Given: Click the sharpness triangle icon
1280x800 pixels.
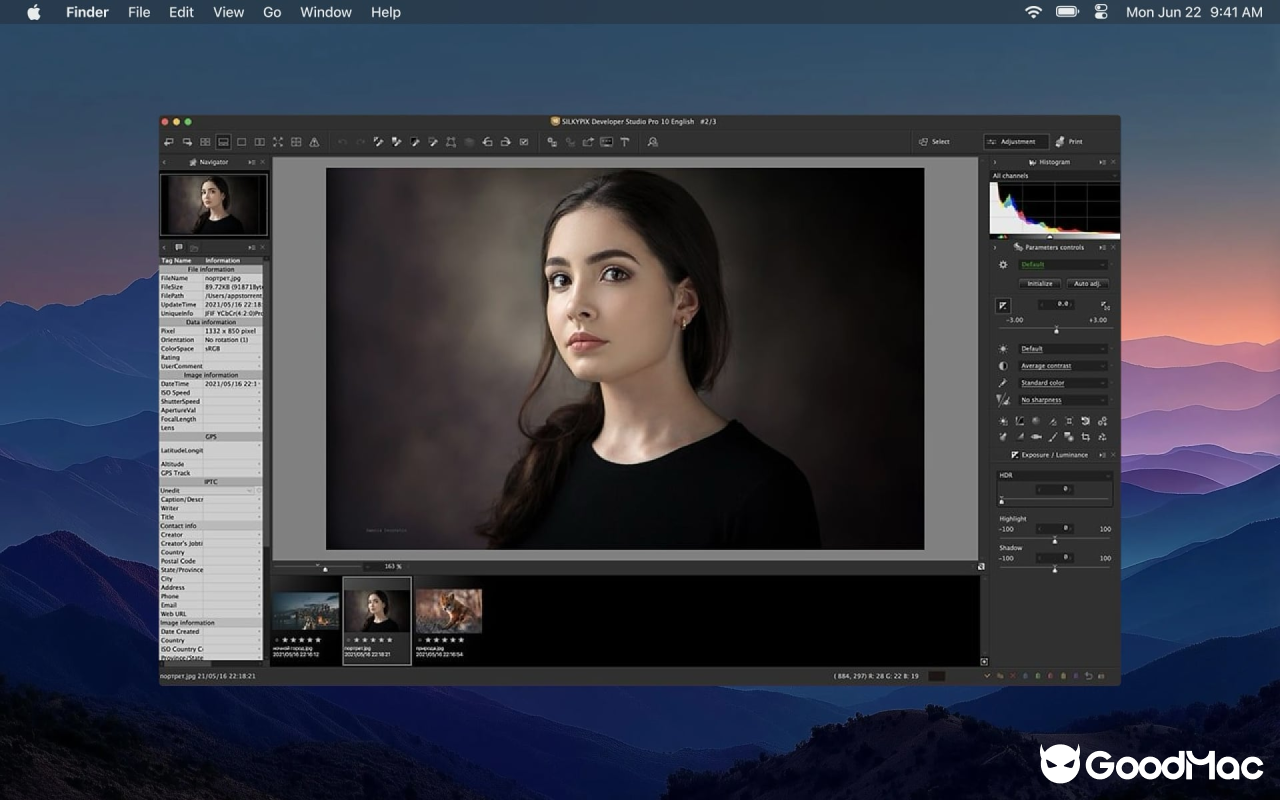Looking at the screenshot, I should 1003,400.
